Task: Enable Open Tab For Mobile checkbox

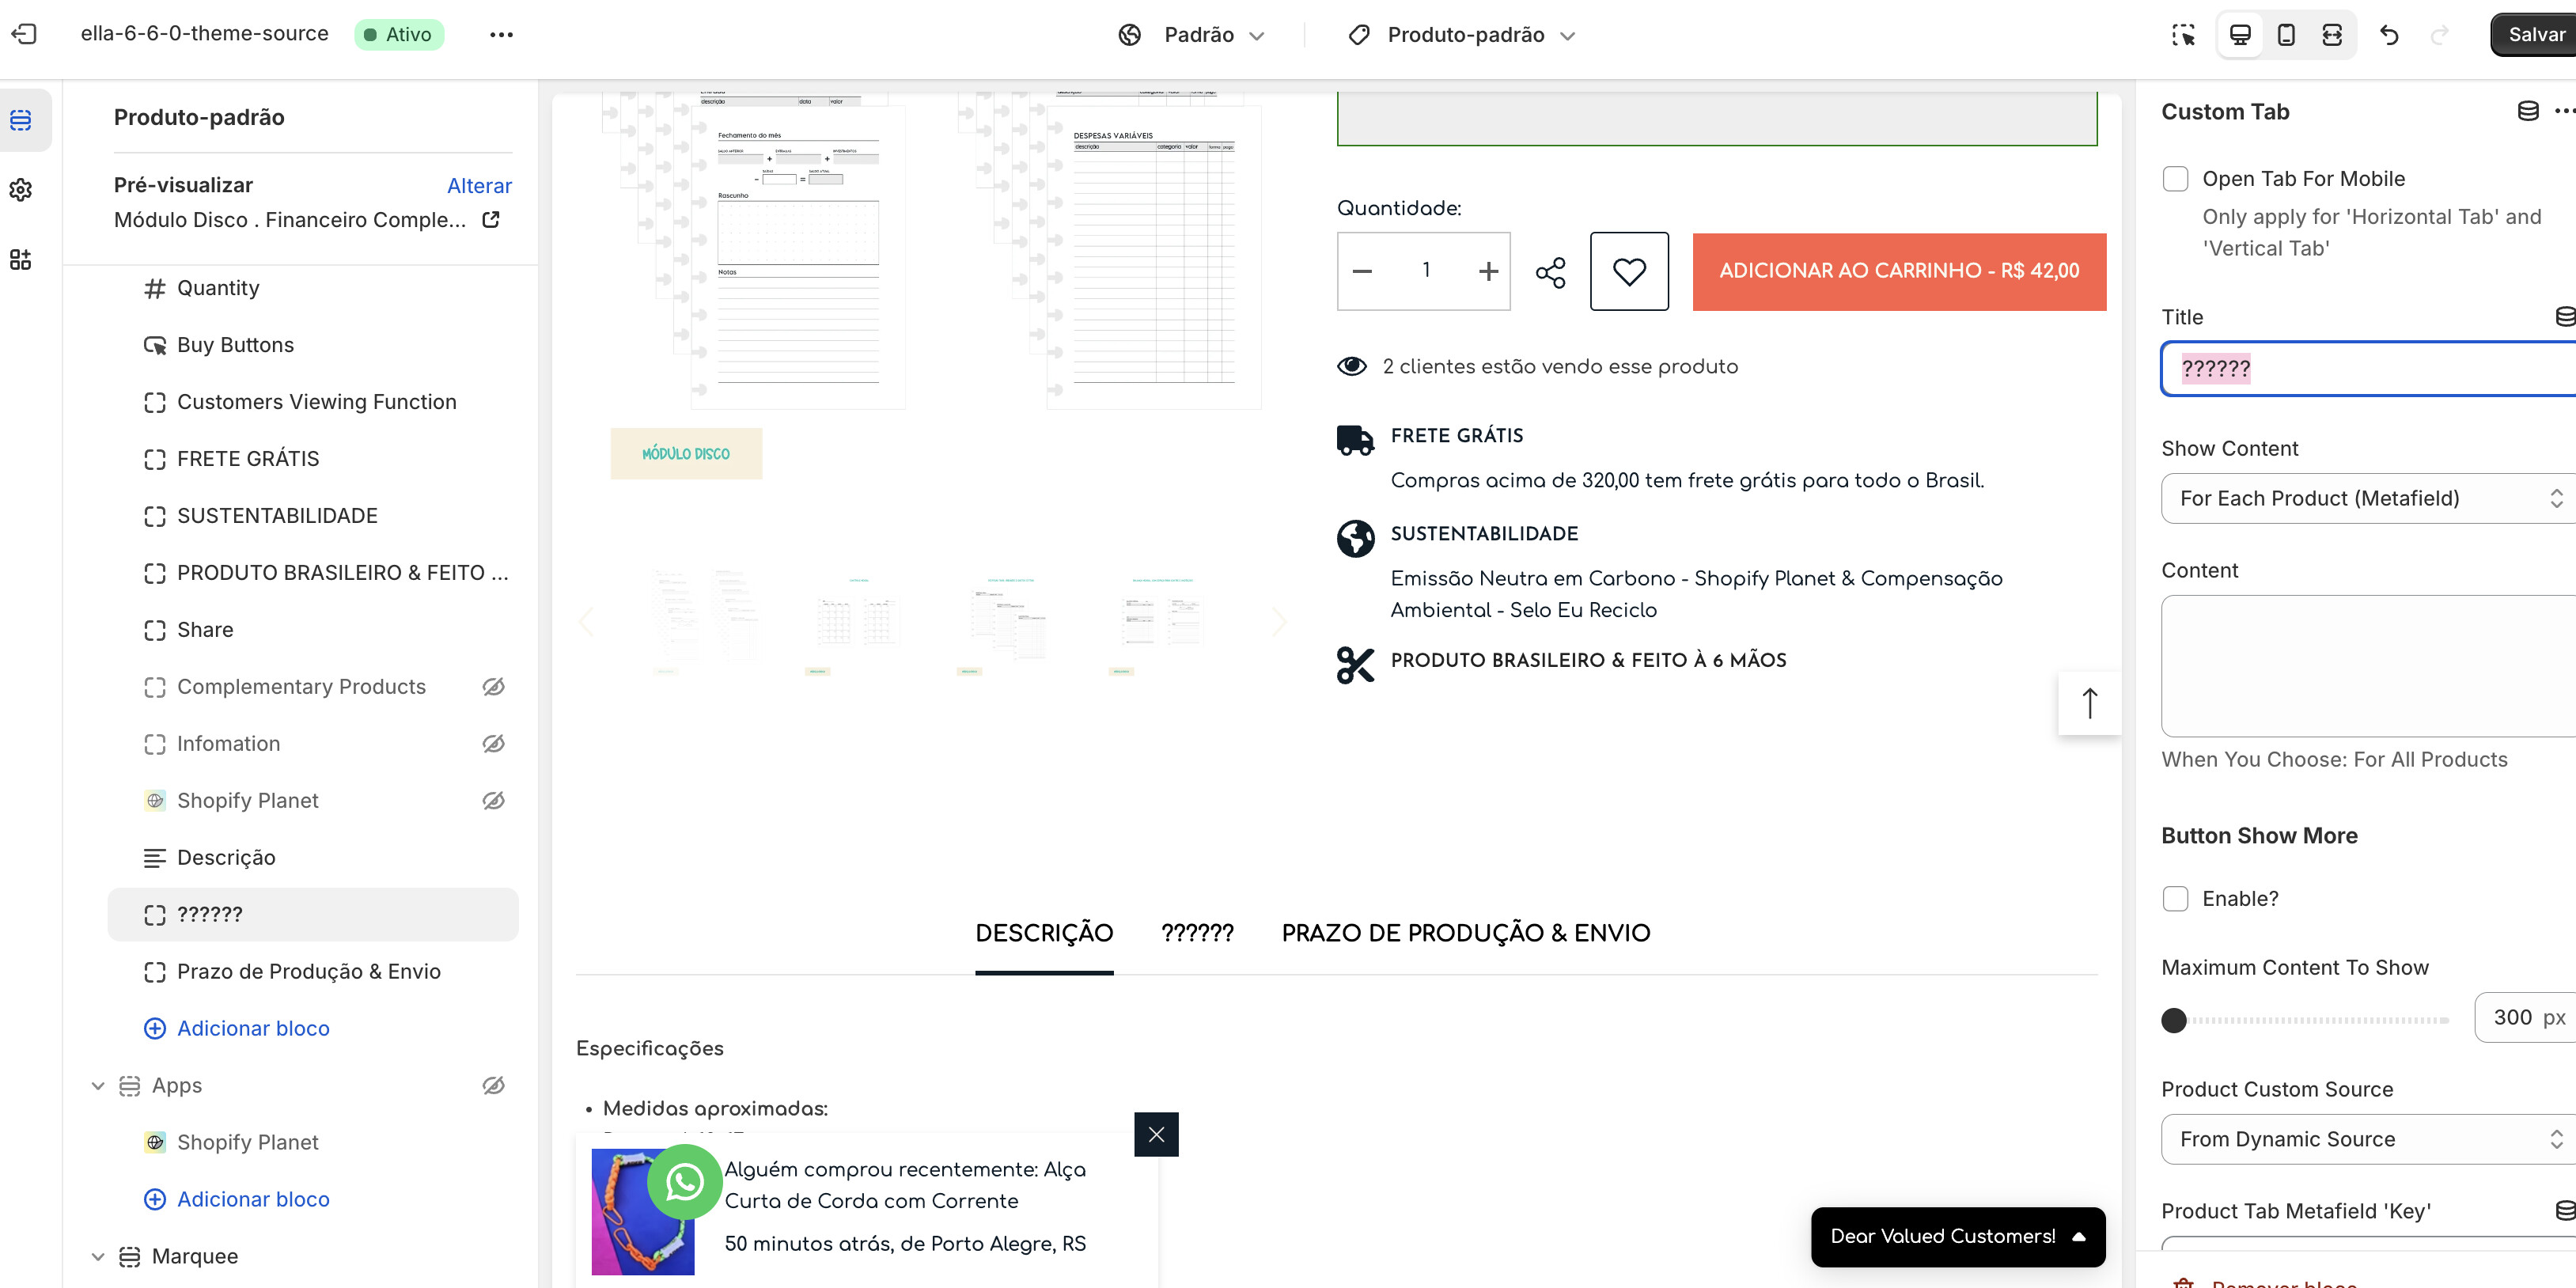Action: (2175, 179)
